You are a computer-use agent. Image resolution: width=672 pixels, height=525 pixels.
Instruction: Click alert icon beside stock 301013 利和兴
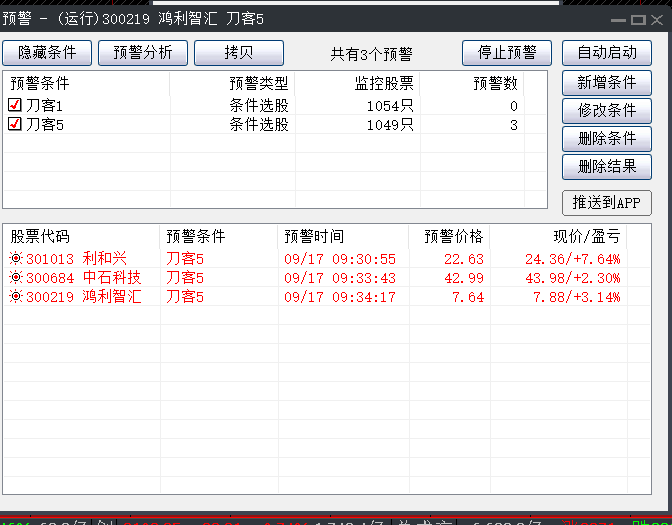(x=16, y=259)
